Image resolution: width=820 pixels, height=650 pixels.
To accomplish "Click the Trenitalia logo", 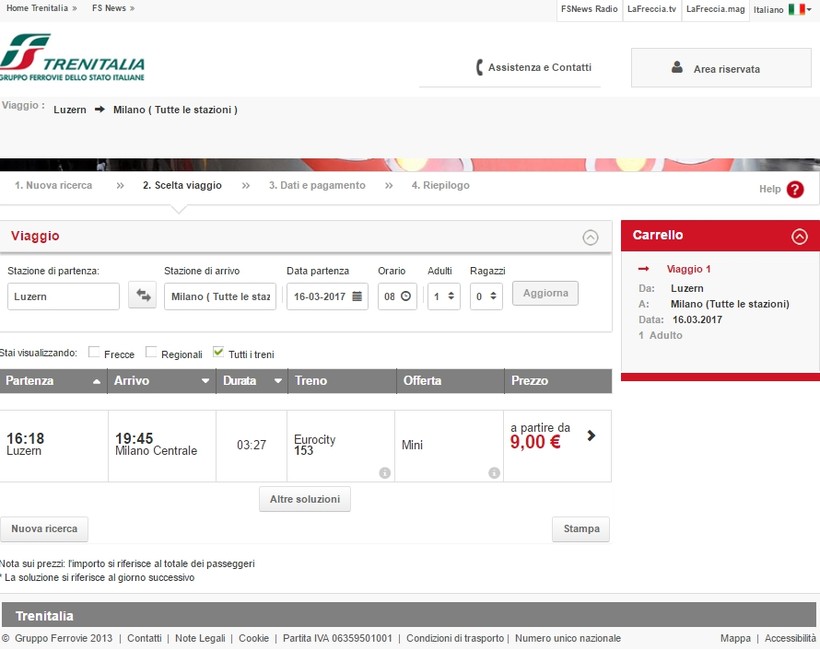I will [73, 58].
